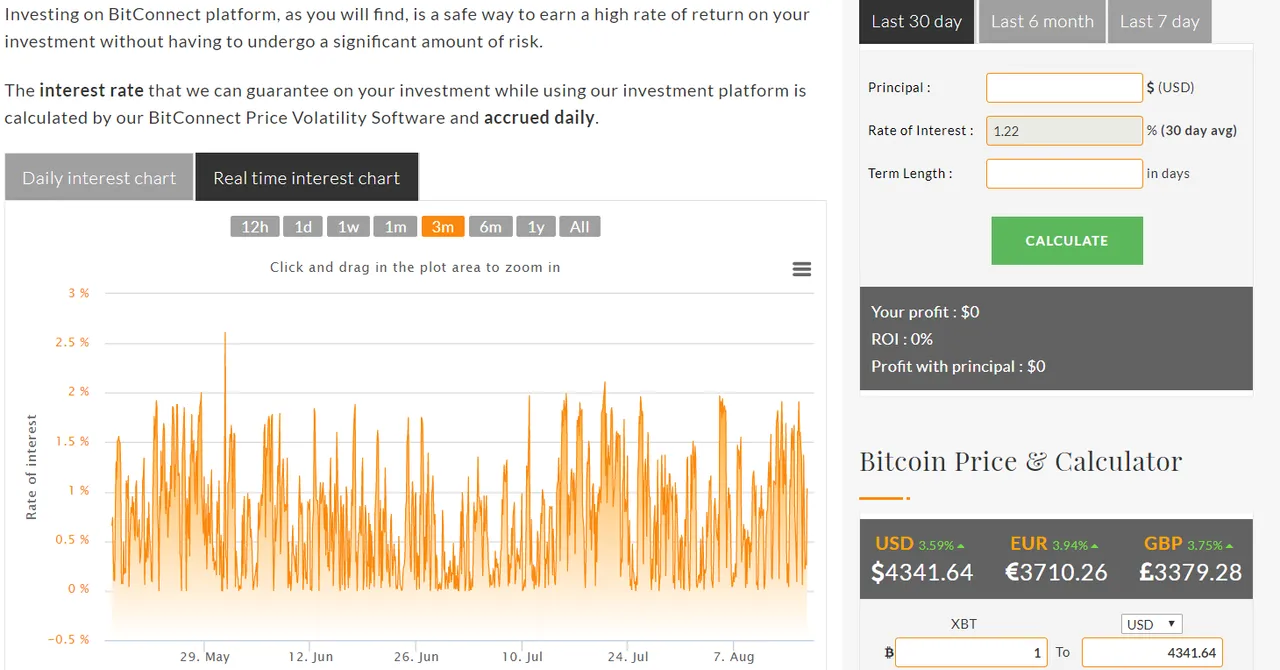
Task: Choose the 1m chart range
Action: [x=396, y=227]
